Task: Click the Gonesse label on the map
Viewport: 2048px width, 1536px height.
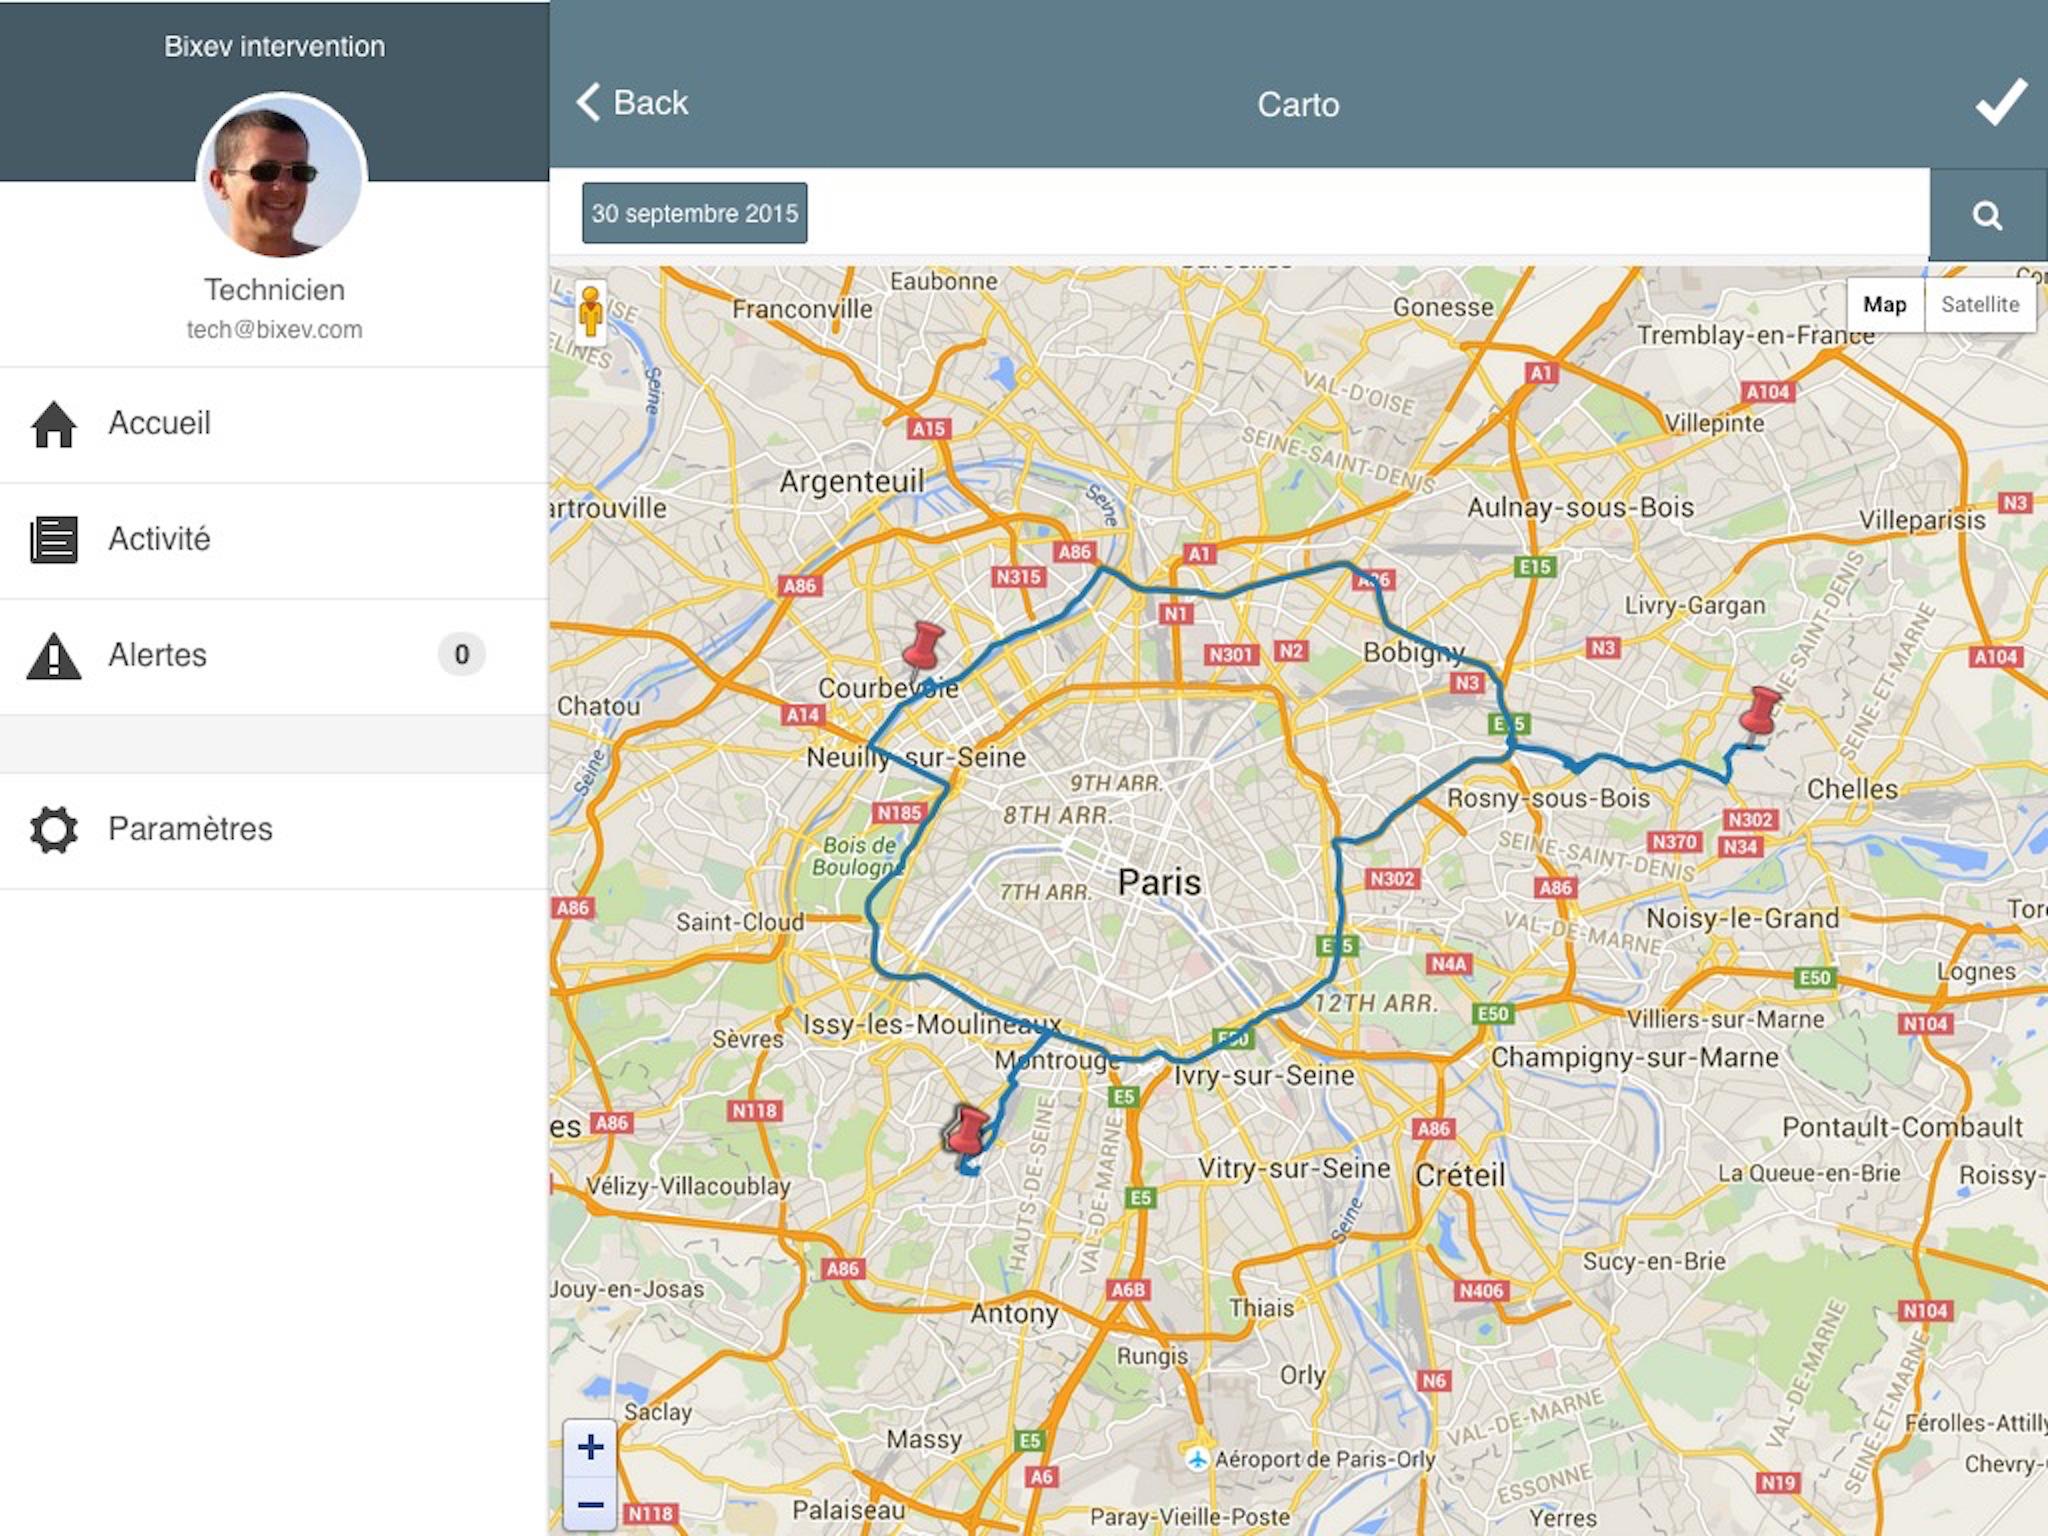Action: (x=1443, y=308)
